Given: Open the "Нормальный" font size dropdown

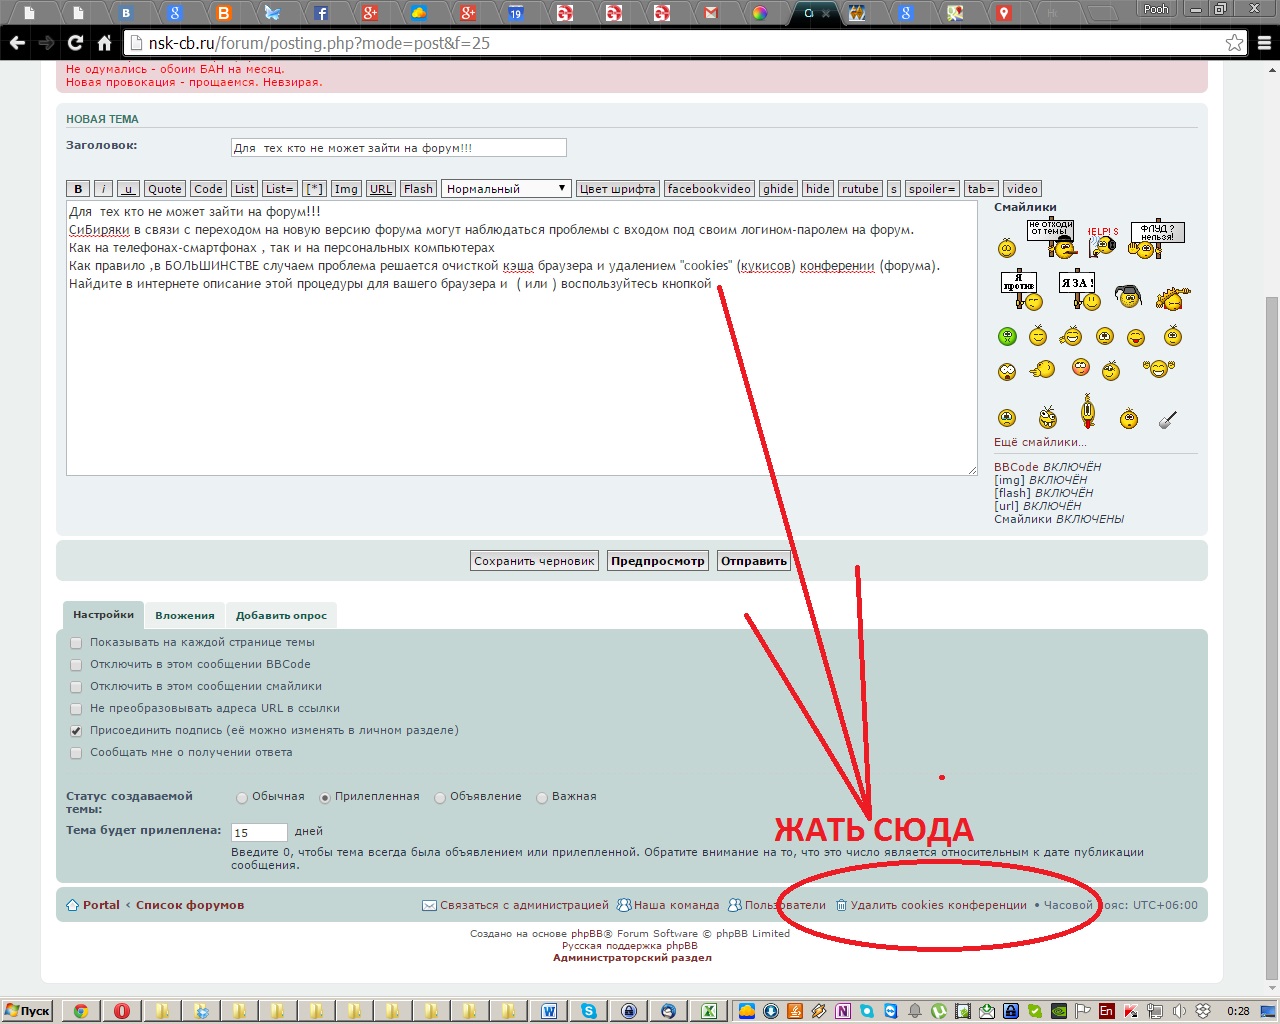Looking at the screenshot, I should (506, 189).
